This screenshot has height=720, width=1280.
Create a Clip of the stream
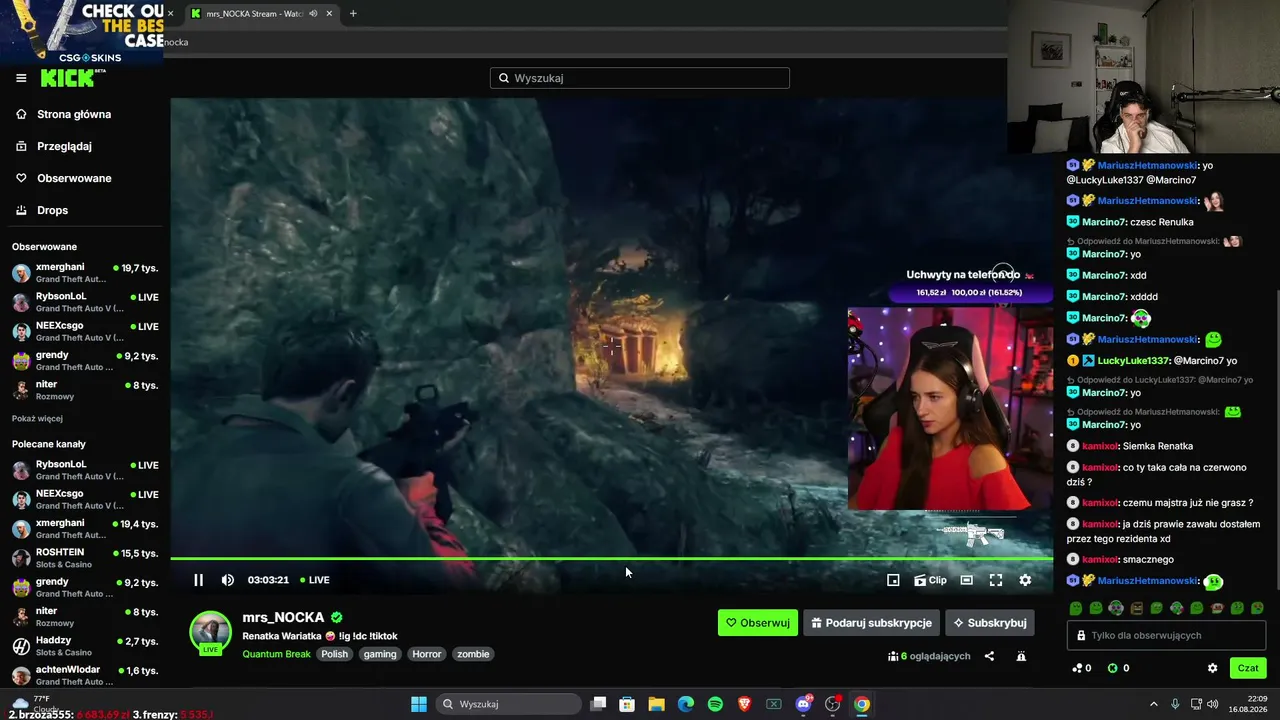(930, 580)
